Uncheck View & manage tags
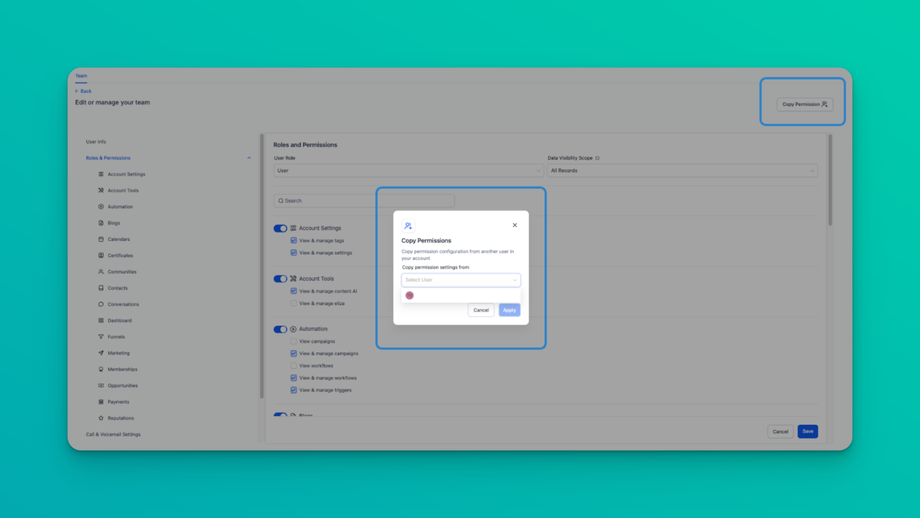The image size is (920, 518). (x=293, y=241)
